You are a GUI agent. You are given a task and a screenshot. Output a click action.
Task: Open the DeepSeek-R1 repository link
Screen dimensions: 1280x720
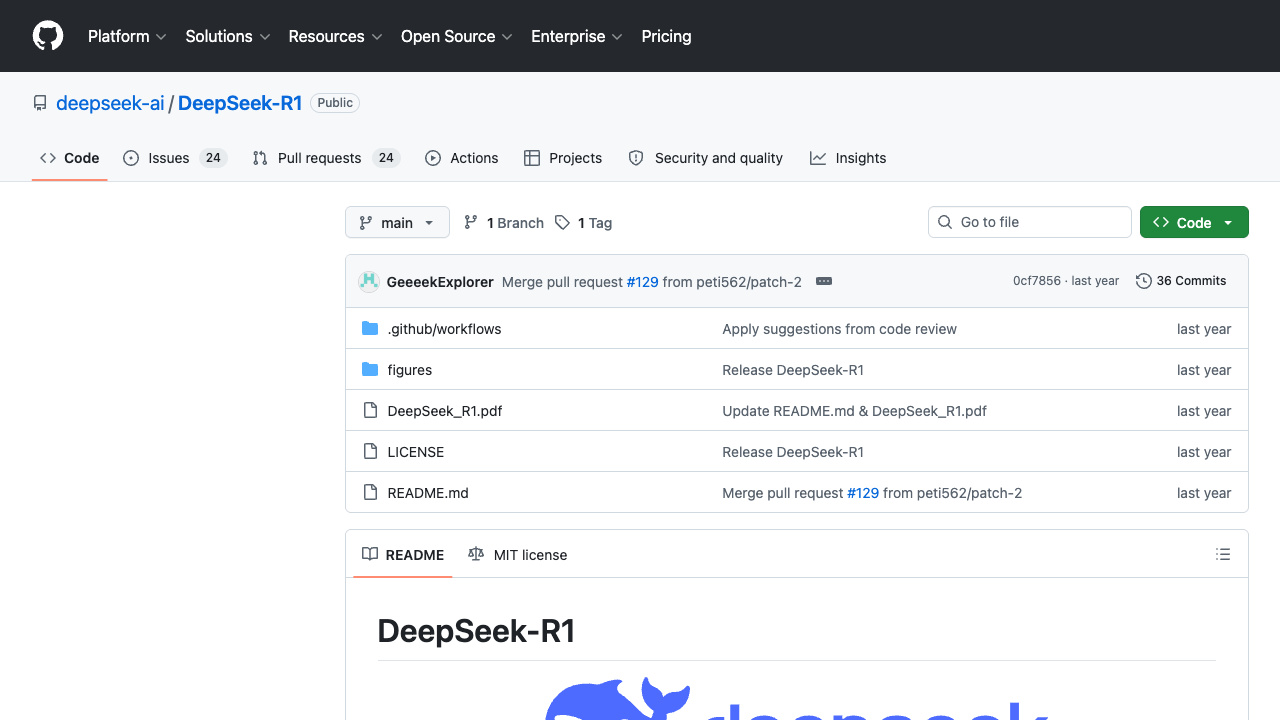[x=240, y=103]
